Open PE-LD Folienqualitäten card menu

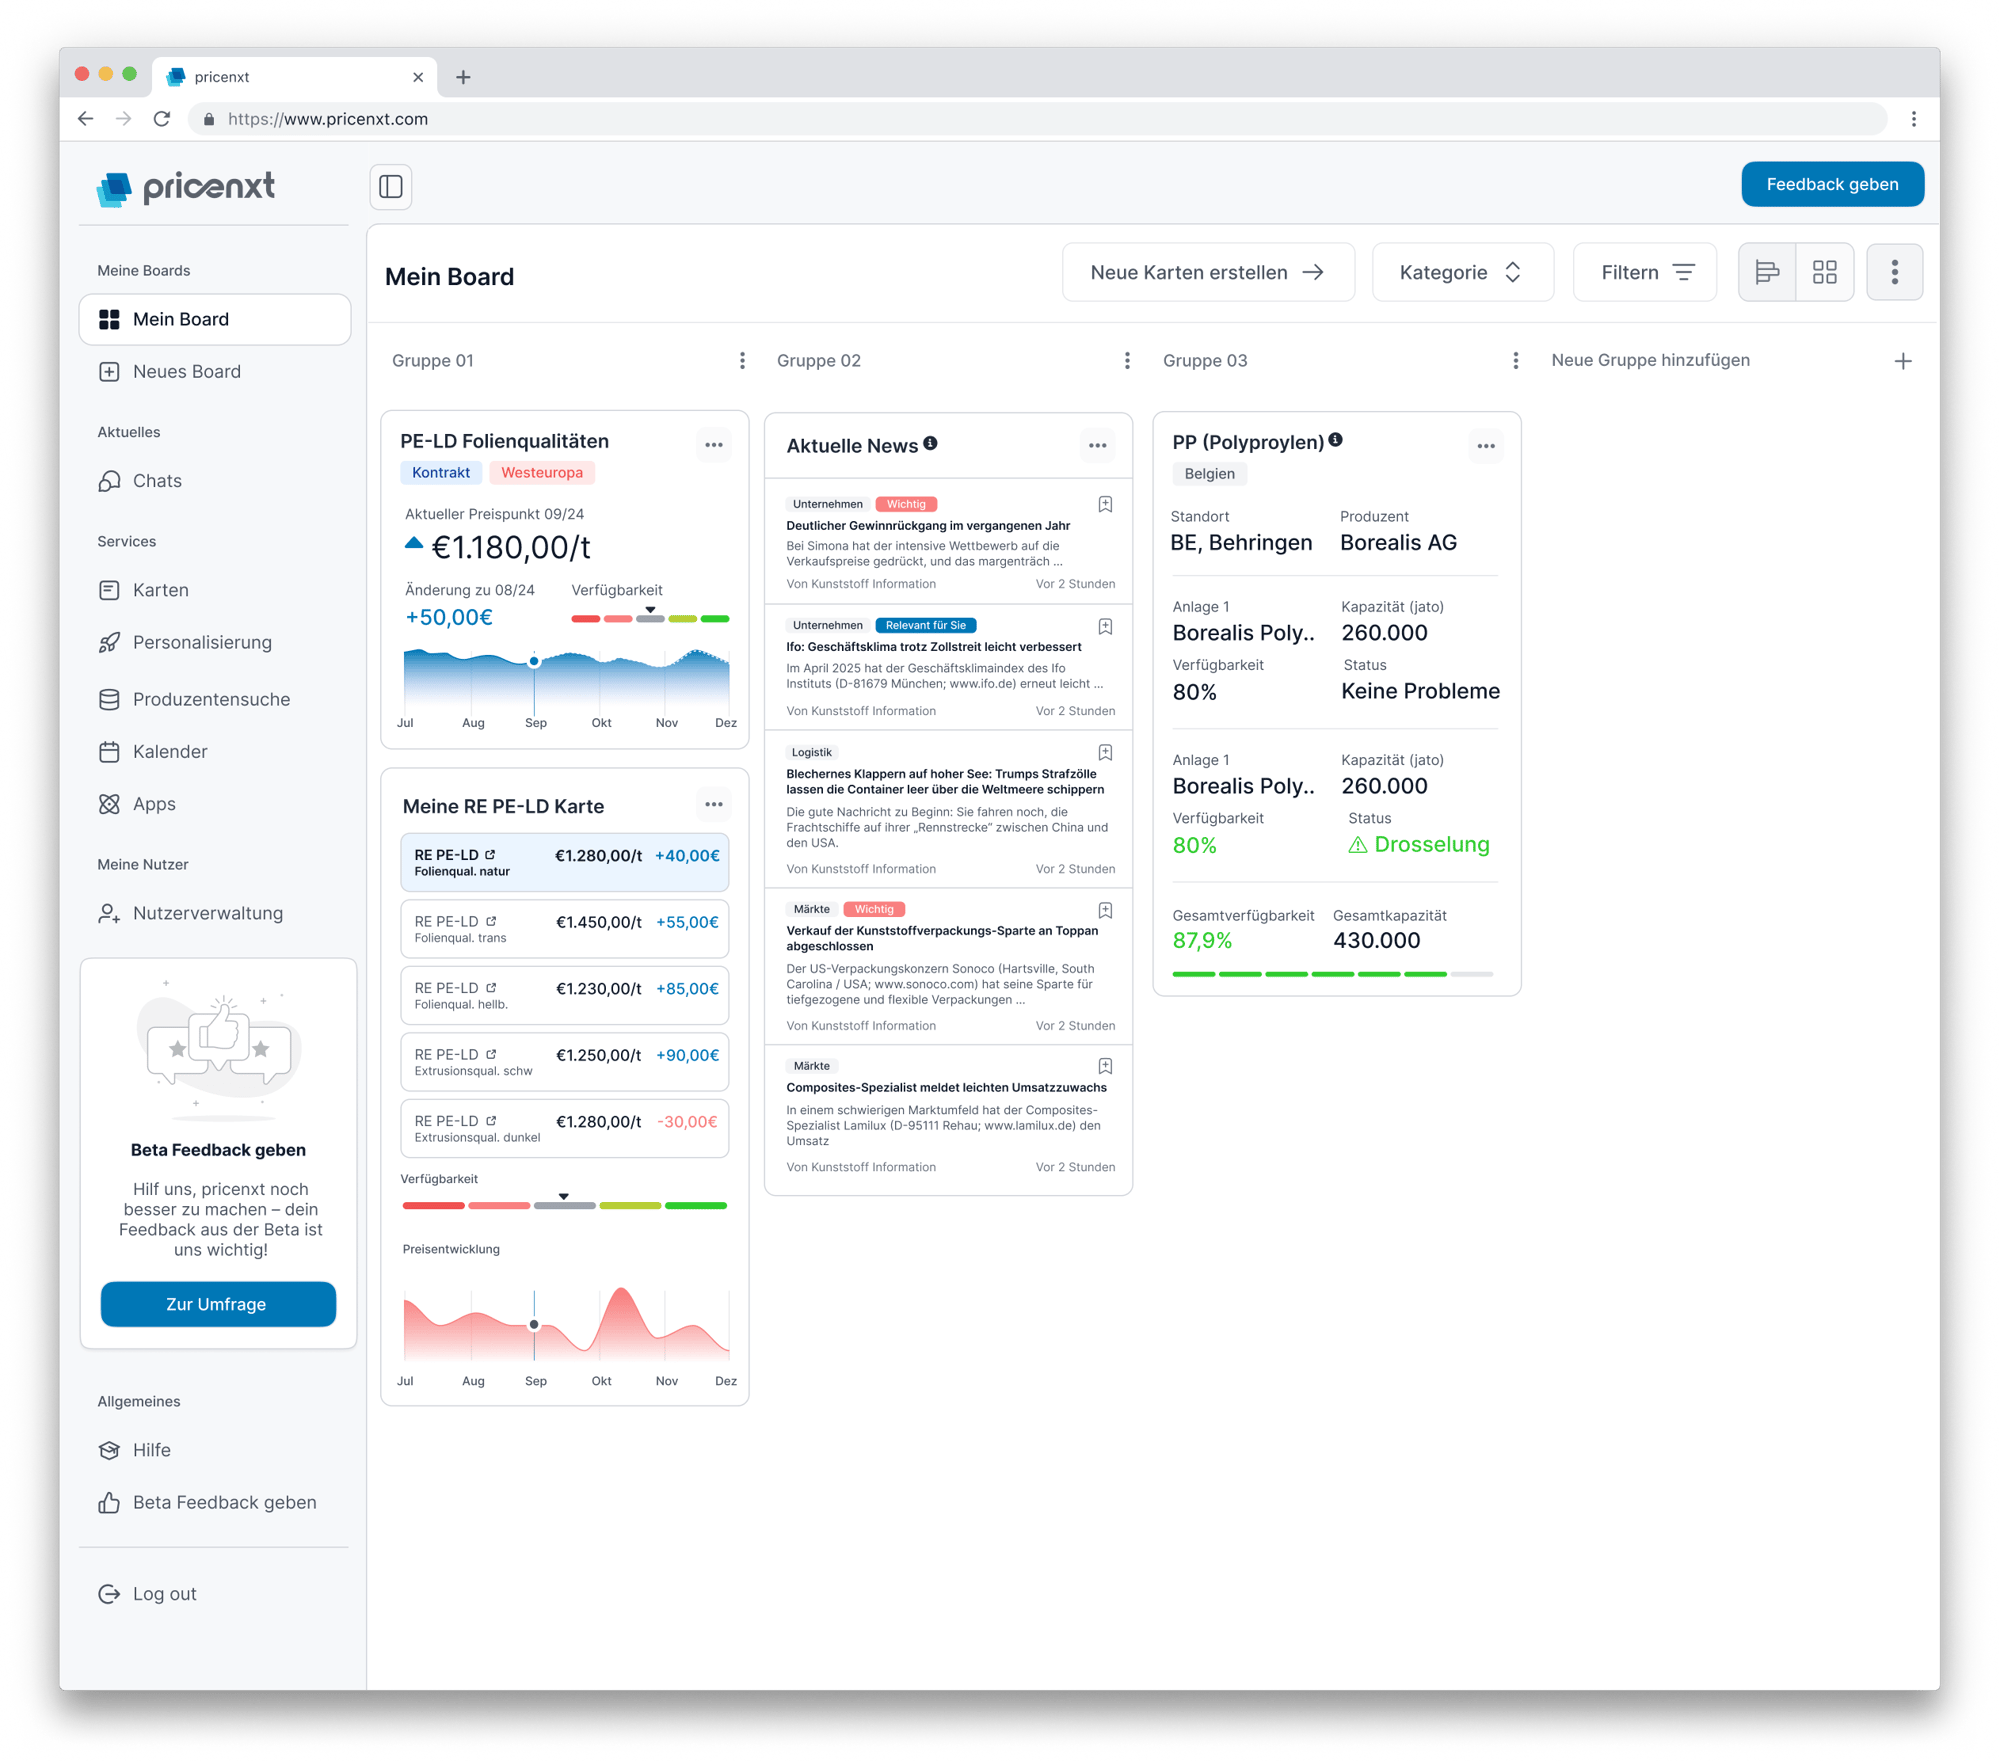713,445
